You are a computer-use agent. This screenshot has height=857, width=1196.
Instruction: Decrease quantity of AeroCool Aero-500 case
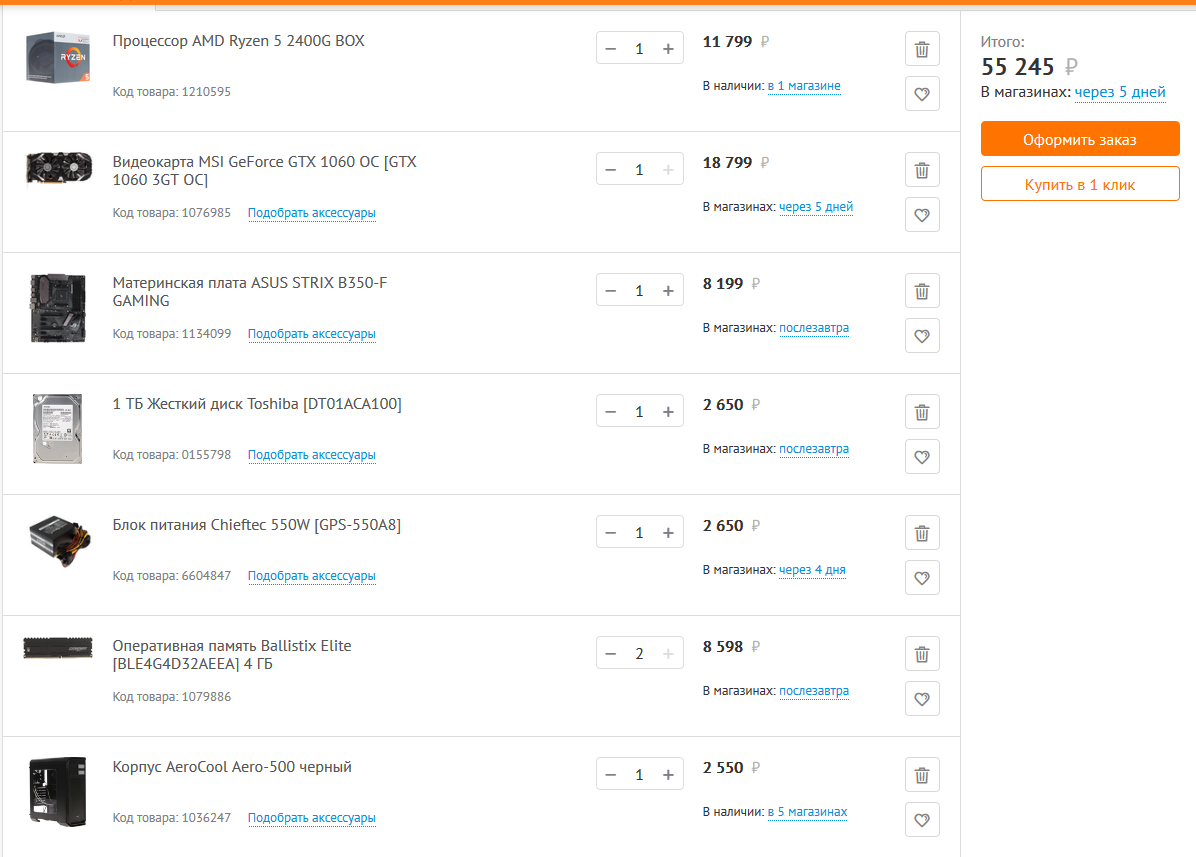[x=610, y=775]
